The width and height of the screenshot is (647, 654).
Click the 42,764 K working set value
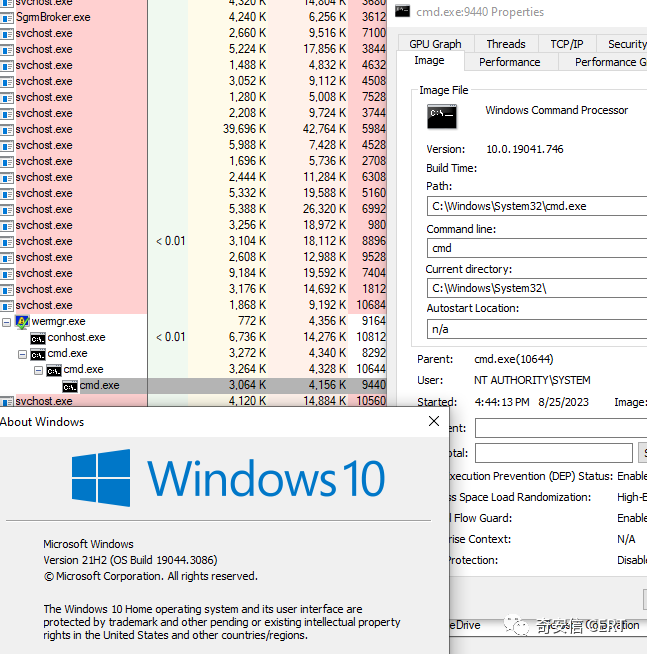pyautogui.click(x=325, y=129)
